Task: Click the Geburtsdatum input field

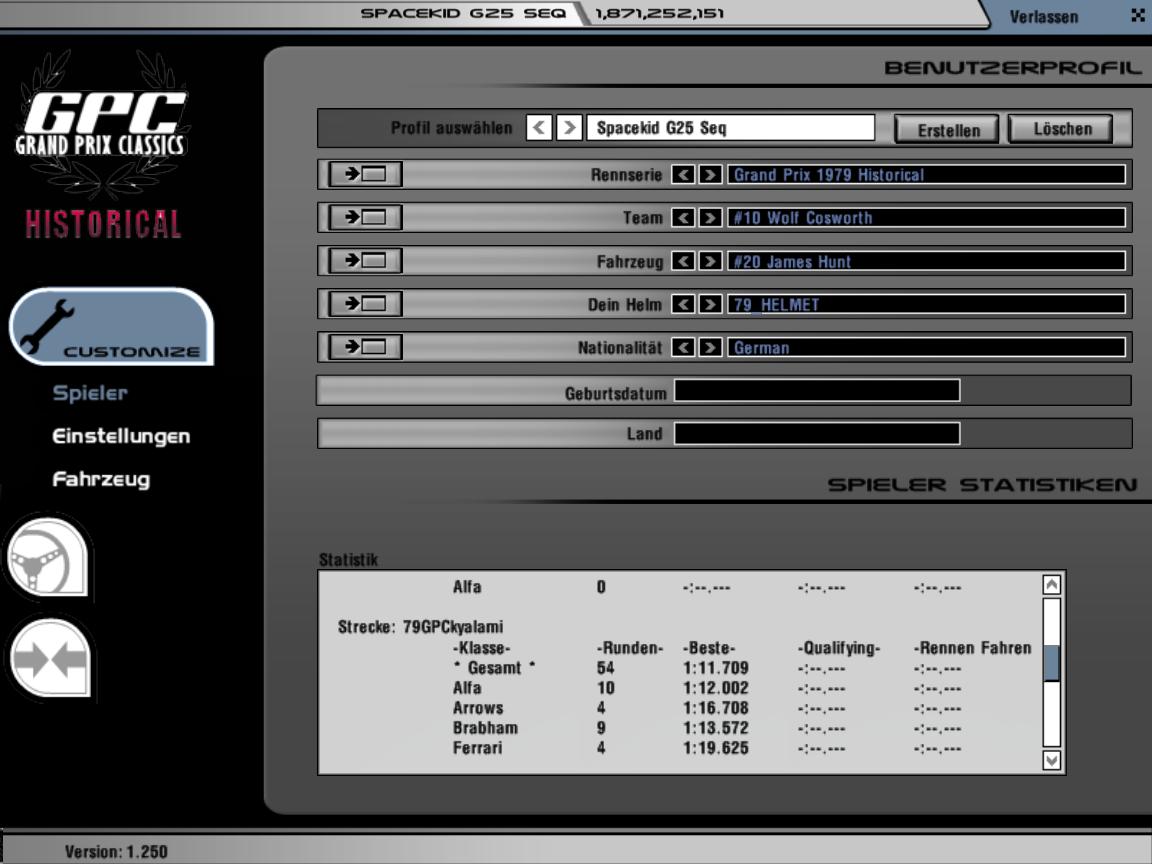Action: [x=816, y=391]
